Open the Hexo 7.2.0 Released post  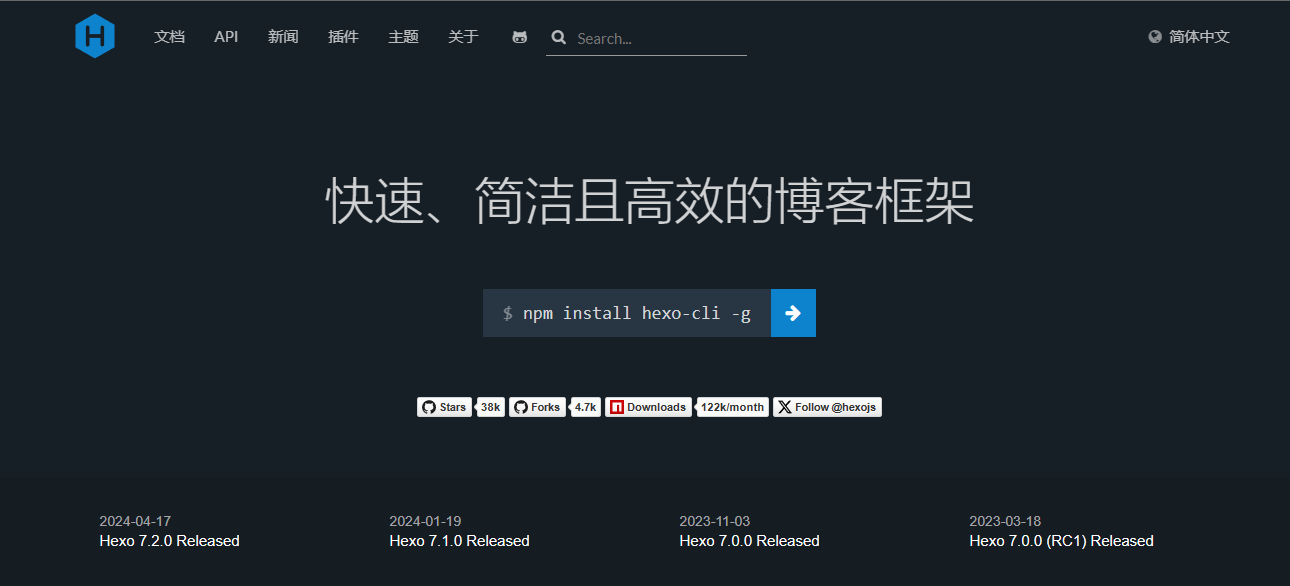169,541
